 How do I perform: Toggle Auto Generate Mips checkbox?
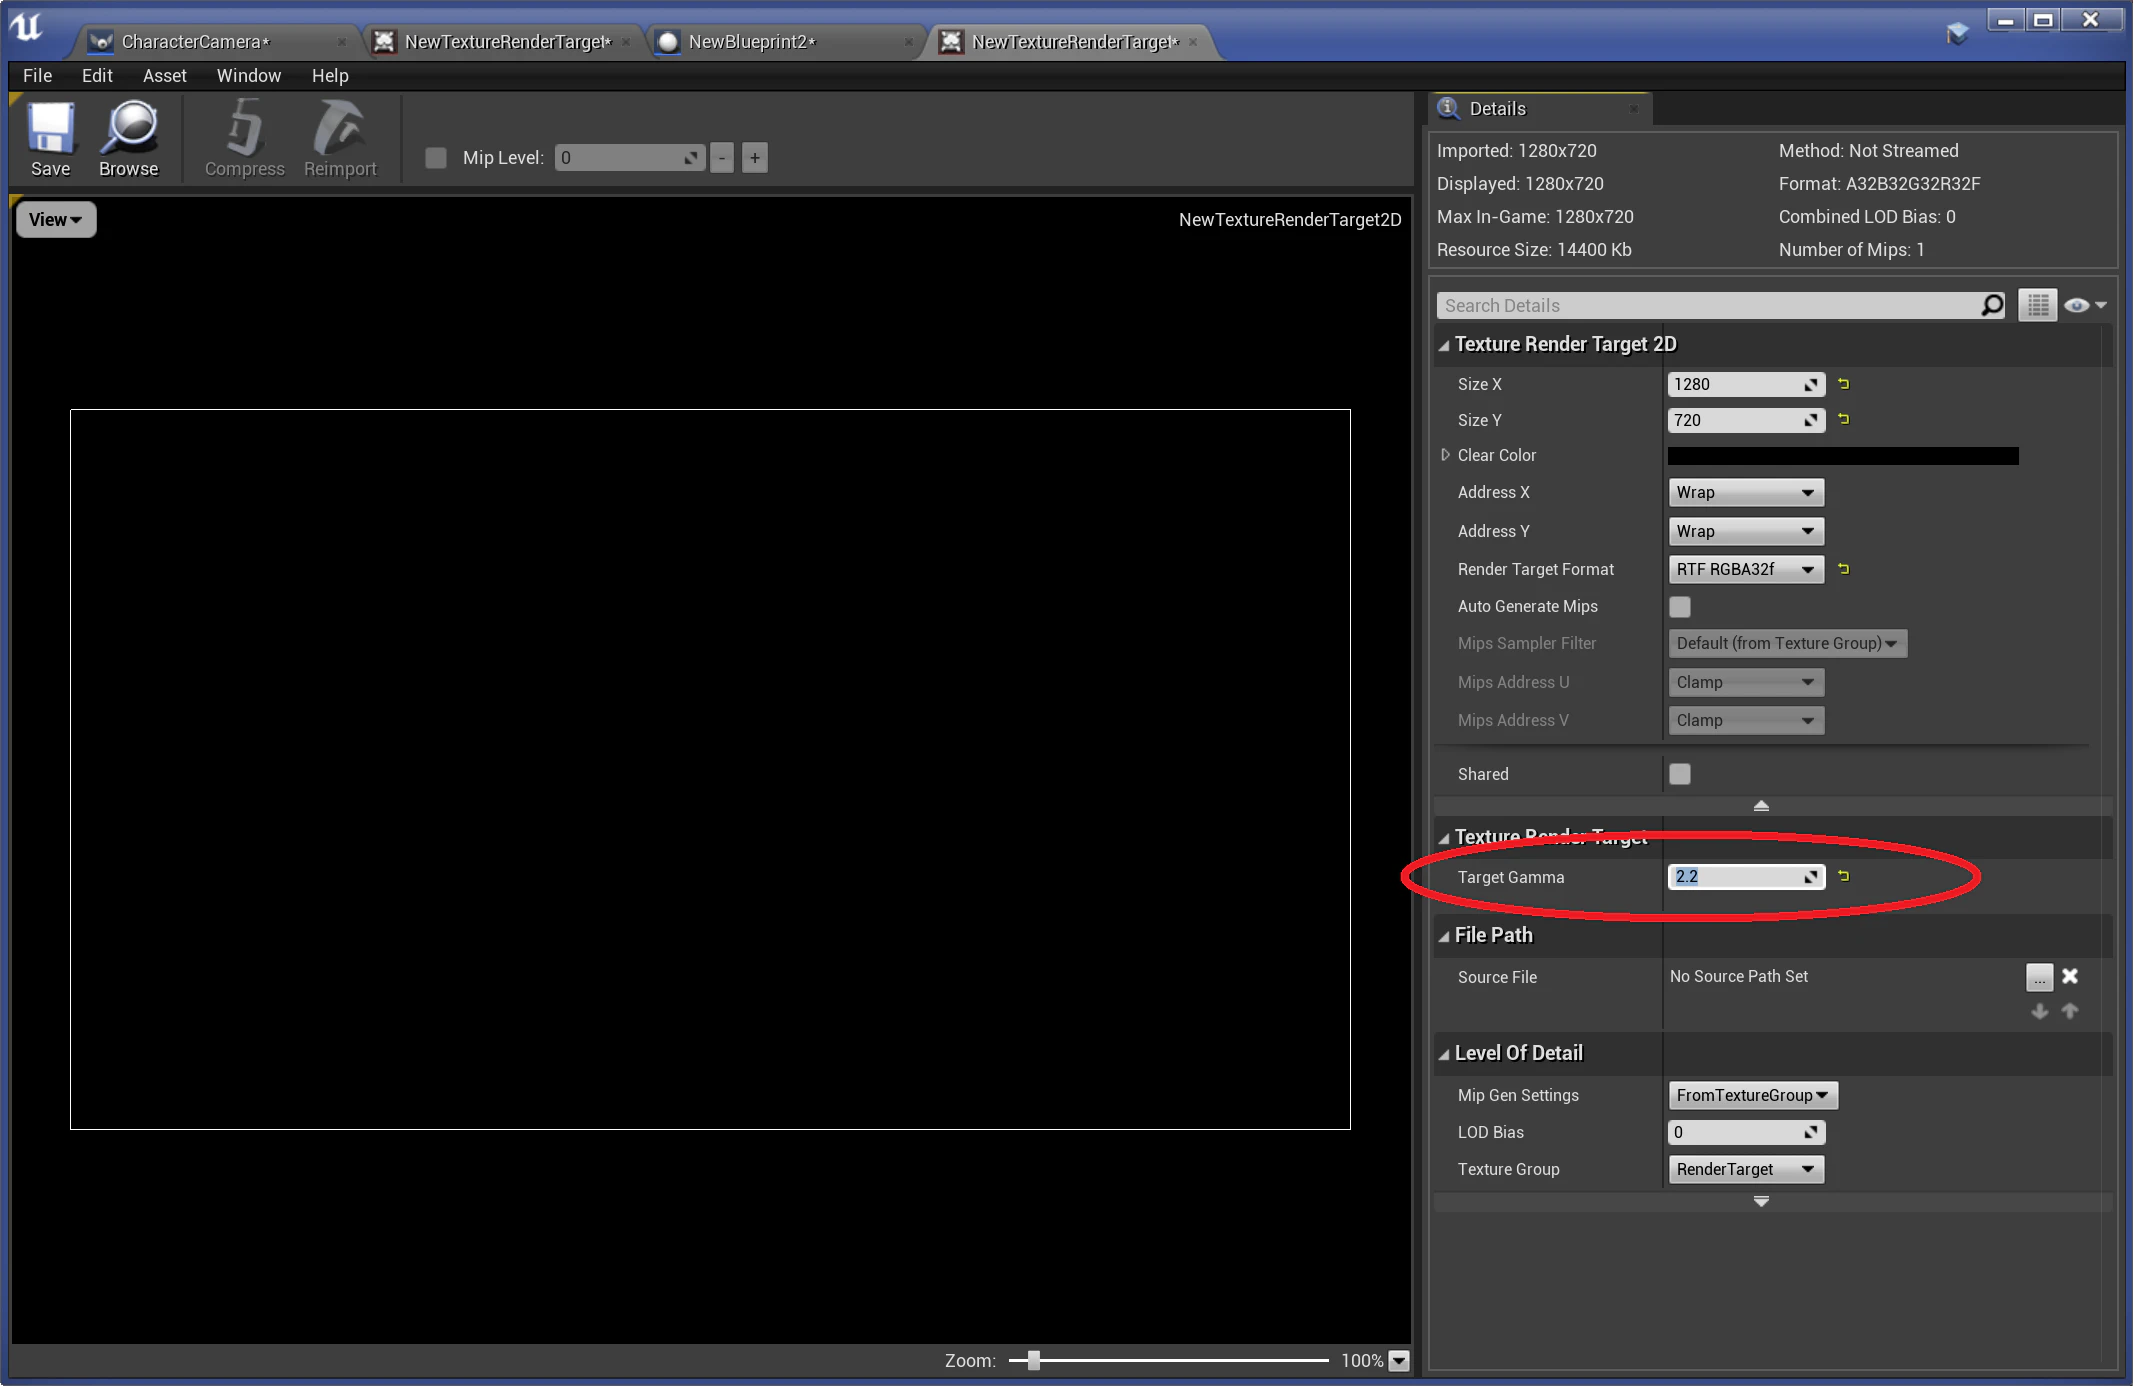(x=1680, y=606)
